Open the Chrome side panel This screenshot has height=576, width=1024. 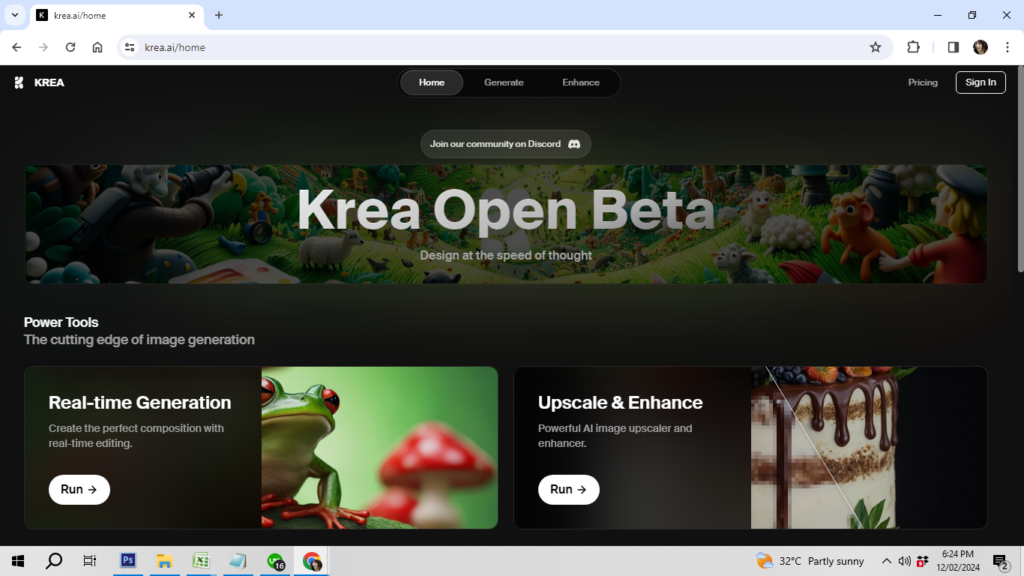point(953,47)
